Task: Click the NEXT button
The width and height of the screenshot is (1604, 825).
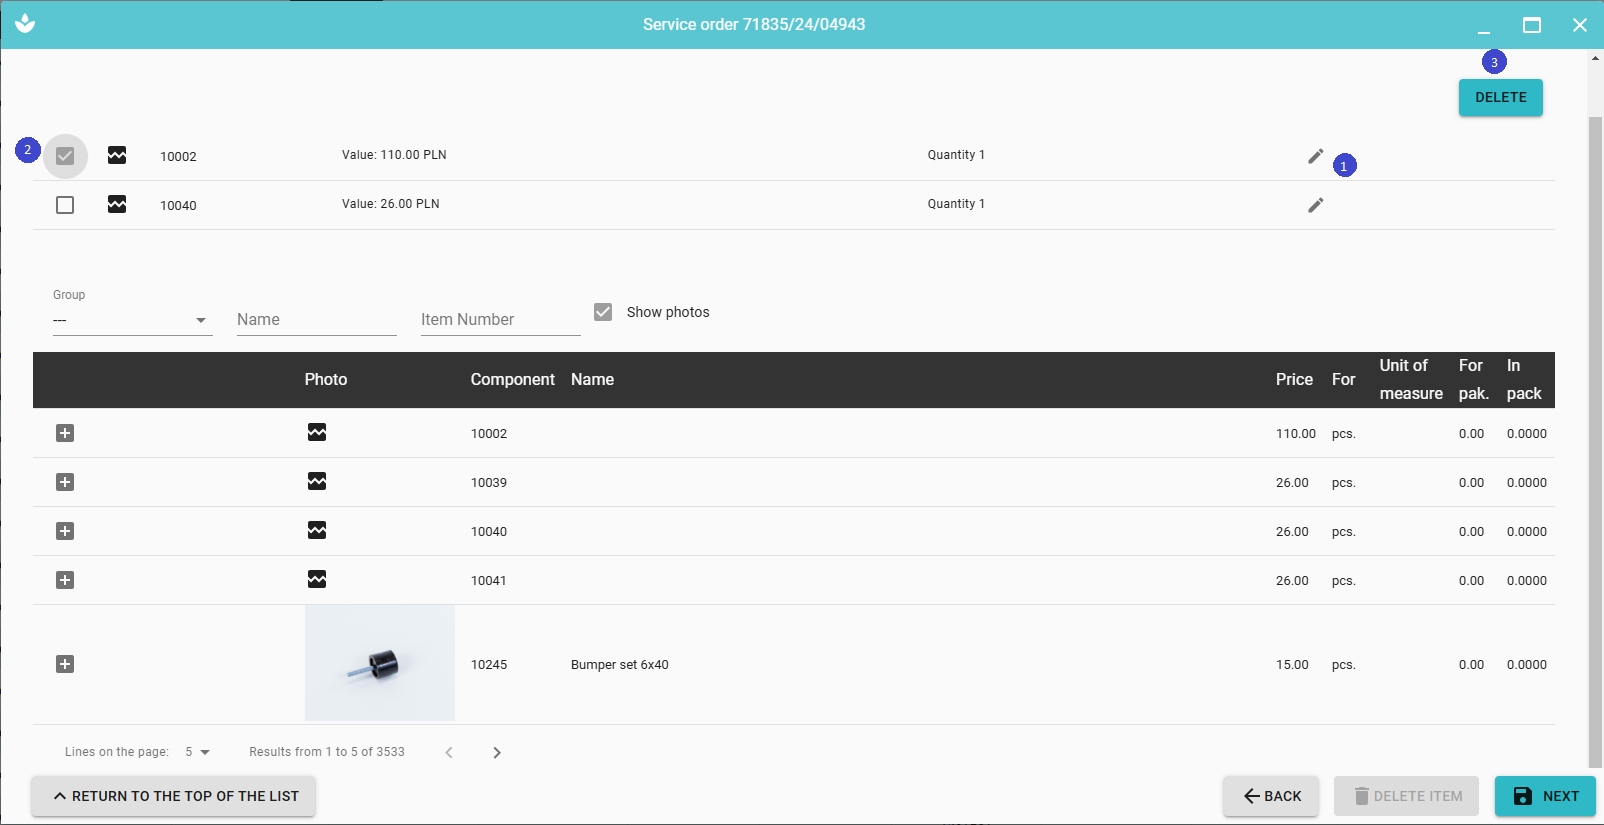Action: [x=1545, y=796]
